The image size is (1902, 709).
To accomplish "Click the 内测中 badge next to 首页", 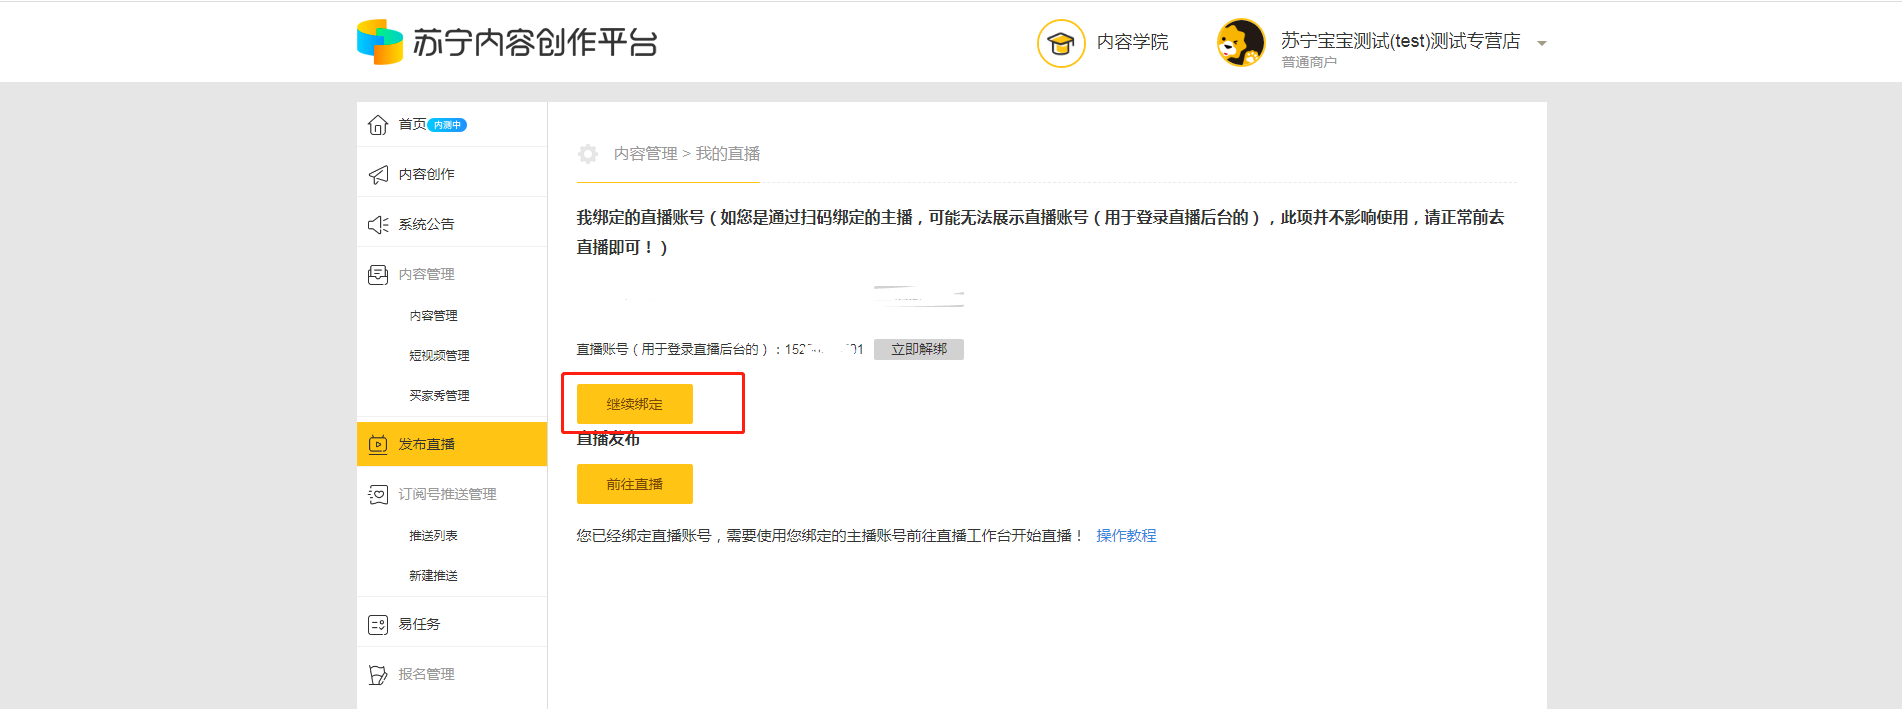I will click(447, 125).
